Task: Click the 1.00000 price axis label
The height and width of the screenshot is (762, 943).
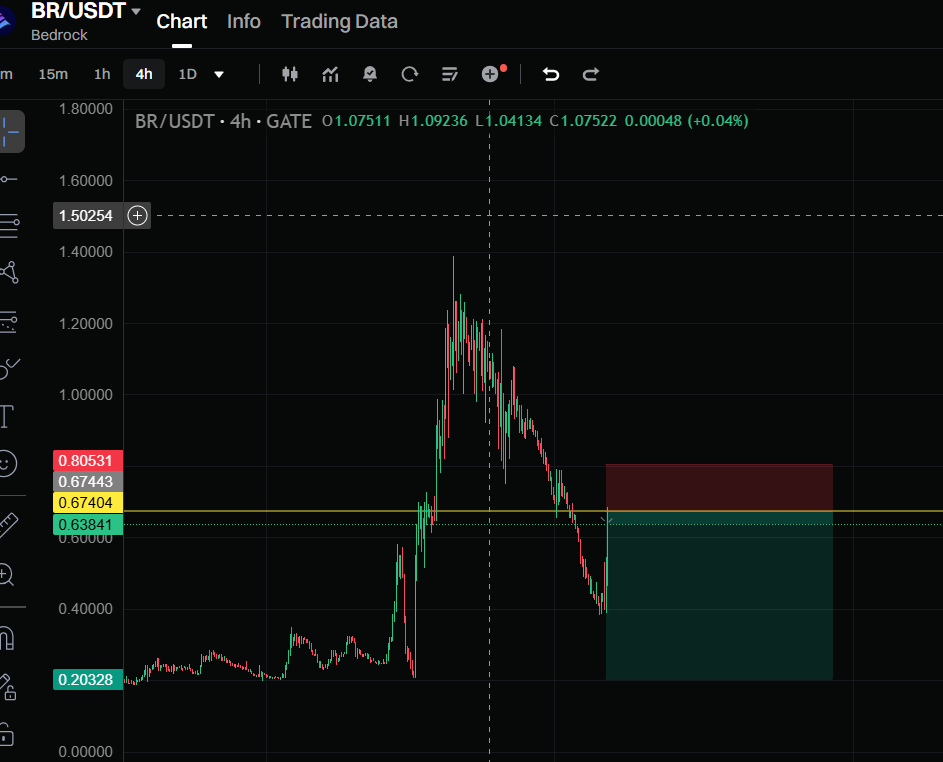Action: 85,395
